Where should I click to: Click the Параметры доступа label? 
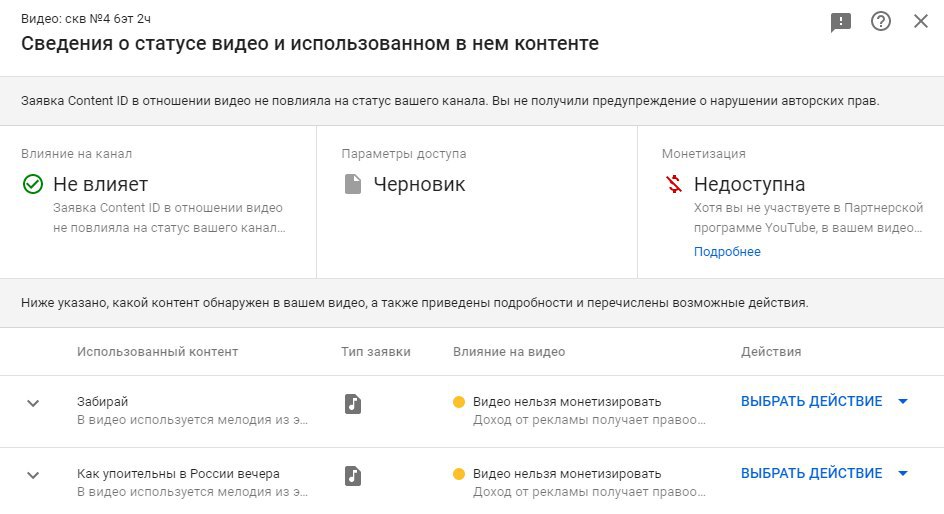click(x=404, y=154)
